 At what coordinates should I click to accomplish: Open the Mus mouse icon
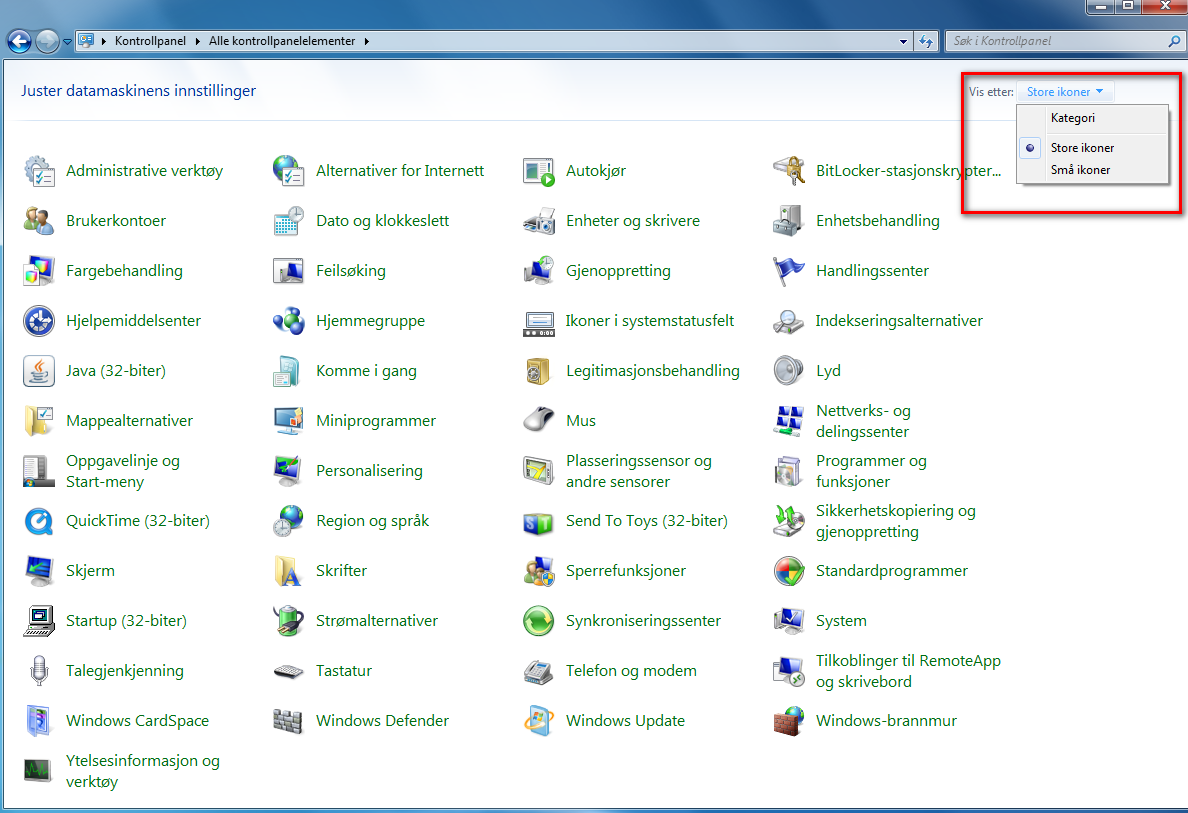(x=539, y=421)
